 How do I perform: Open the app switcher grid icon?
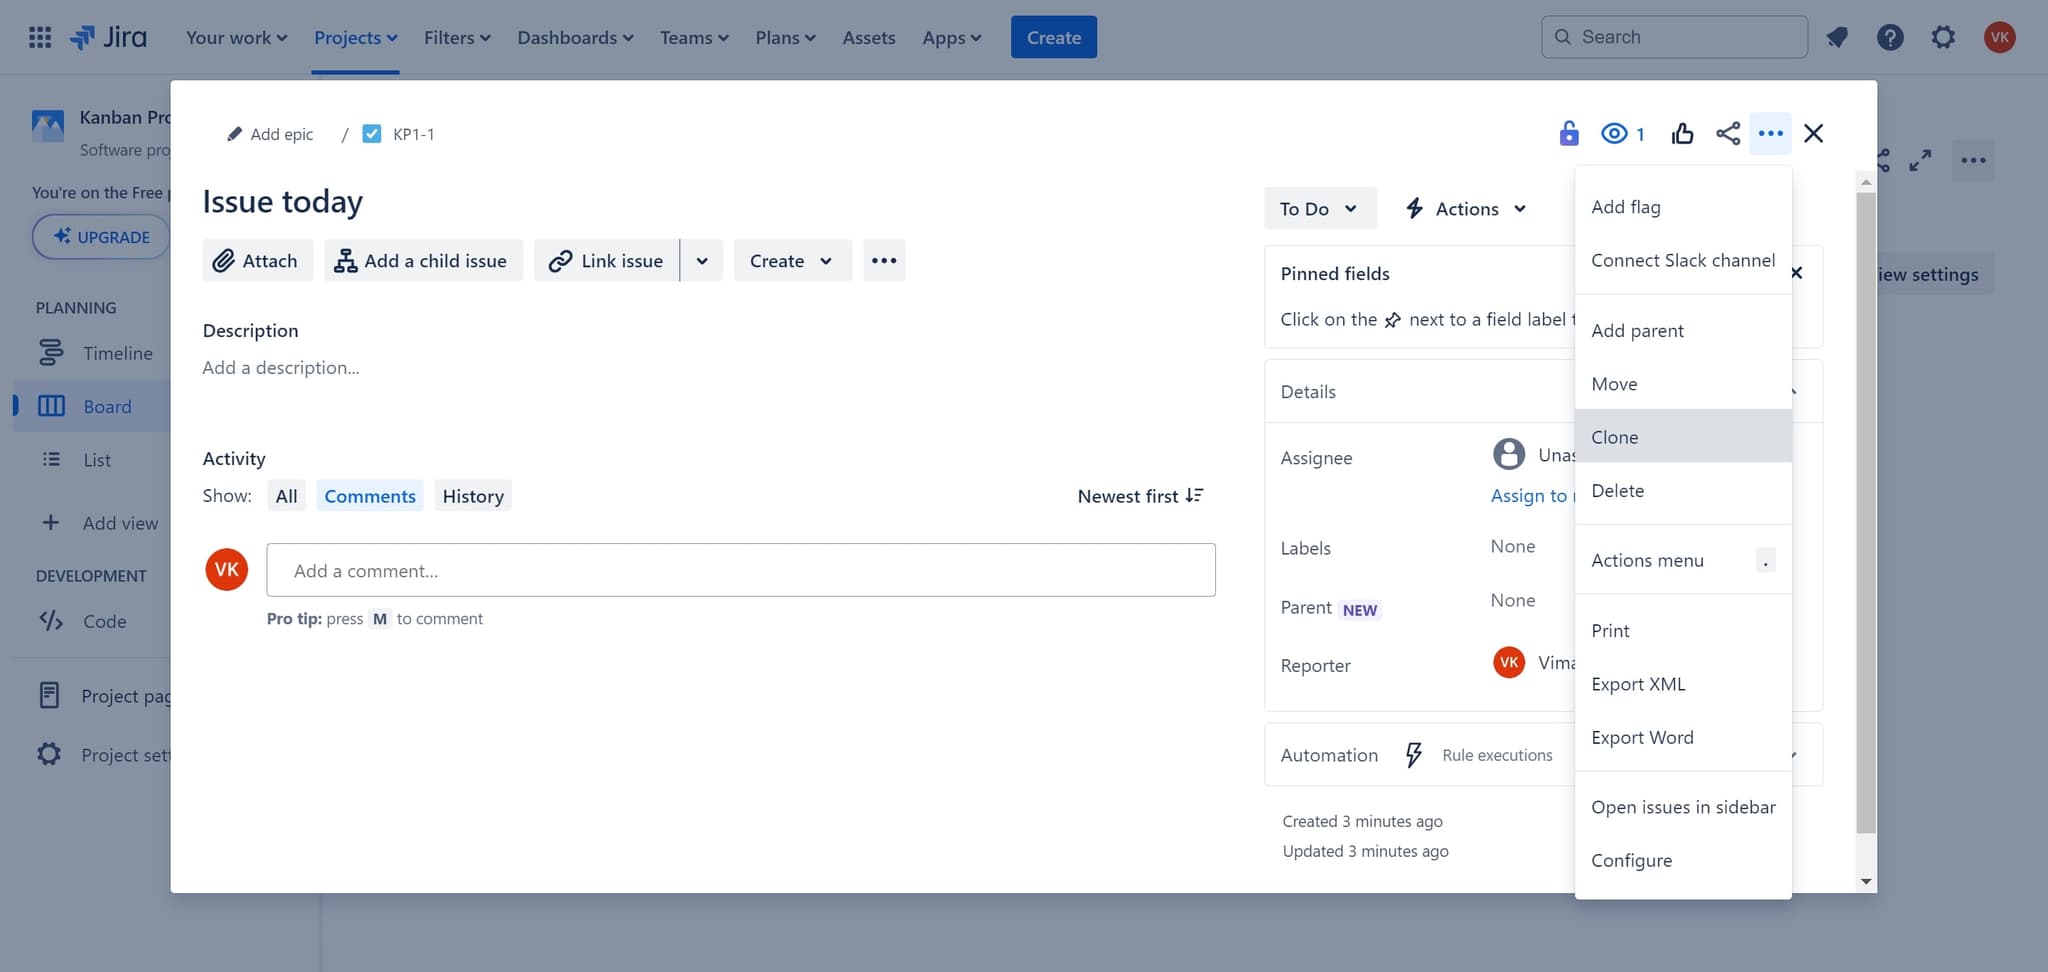click(40, 38)
